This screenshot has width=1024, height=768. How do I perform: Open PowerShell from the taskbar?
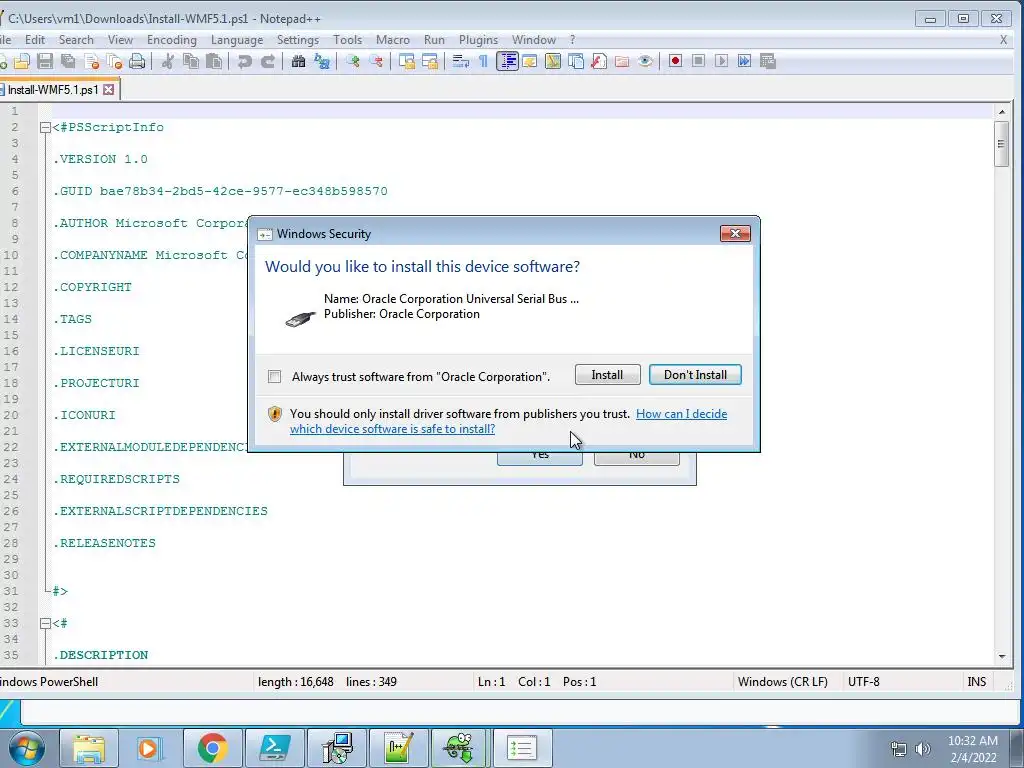tap(275, 748)
